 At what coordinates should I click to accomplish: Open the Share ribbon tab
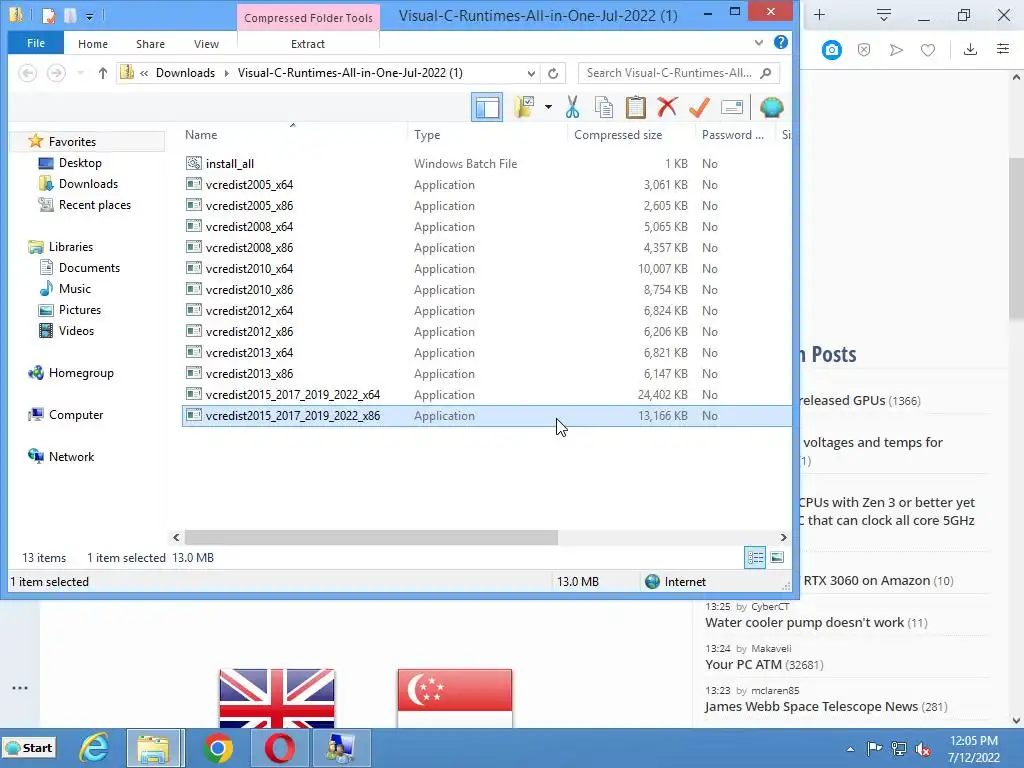(150, 44)
